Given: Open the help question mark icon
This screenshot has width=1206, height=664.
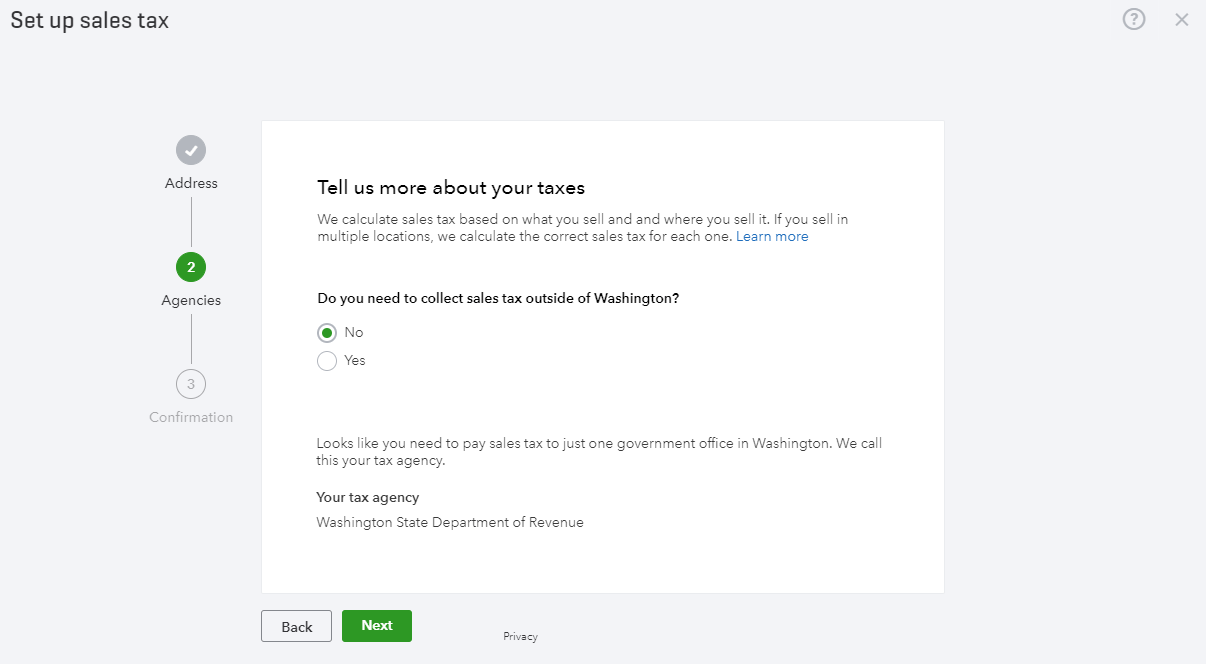Looking at the screenshot, I should (1133, 19).
